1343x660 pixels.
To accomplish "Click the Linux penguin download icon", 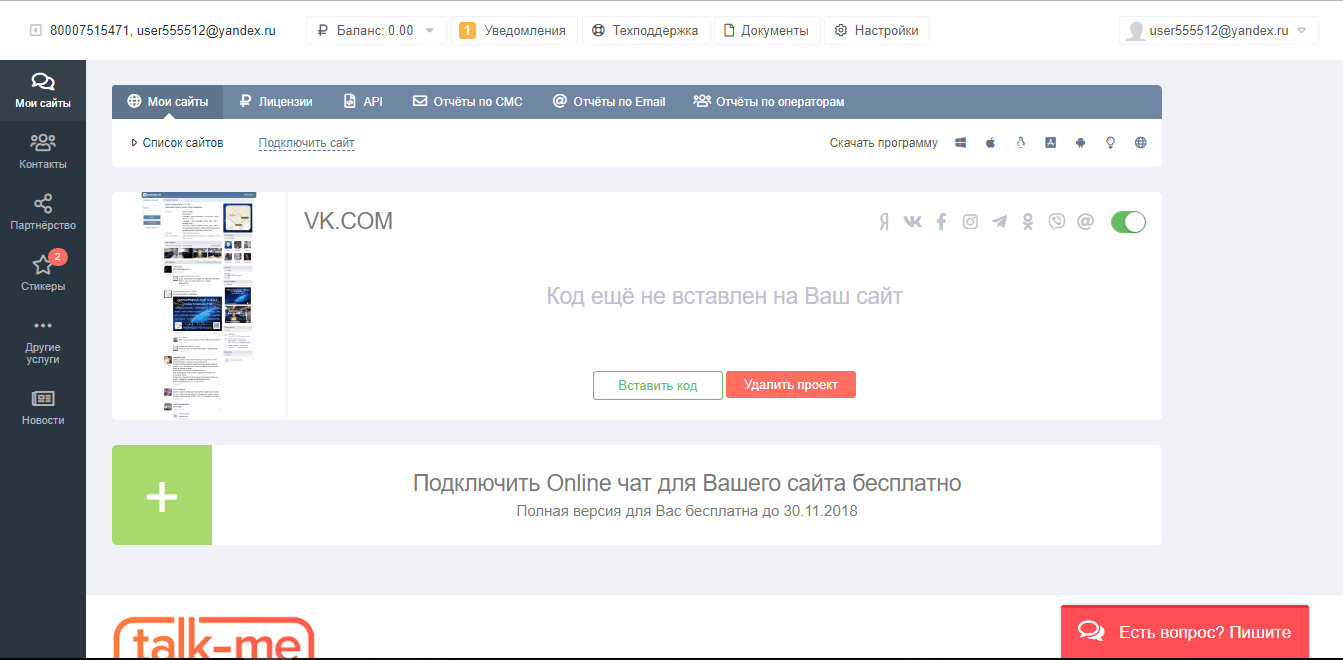I will pos(1020,143).
